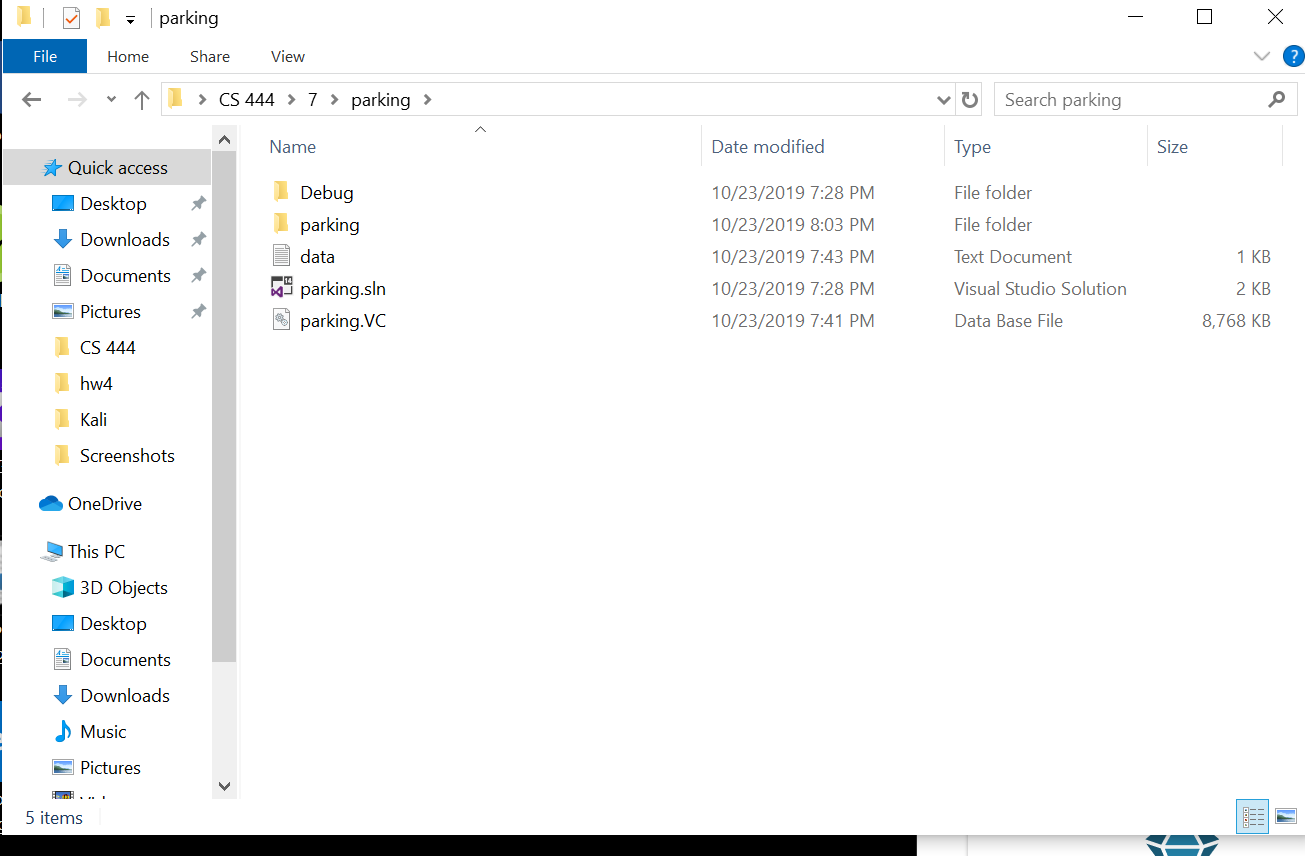Open the CS 444 folder in sidebar
Viewport: 1305px width, 856px height.
point(94,348)
